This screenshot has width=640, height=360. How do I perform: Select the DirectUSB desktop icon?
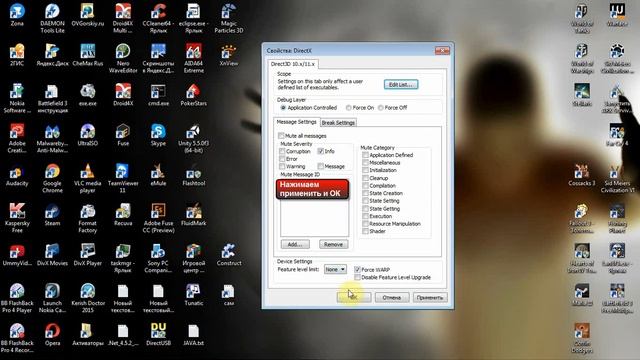pyautogui.click(x=158, y=335)
